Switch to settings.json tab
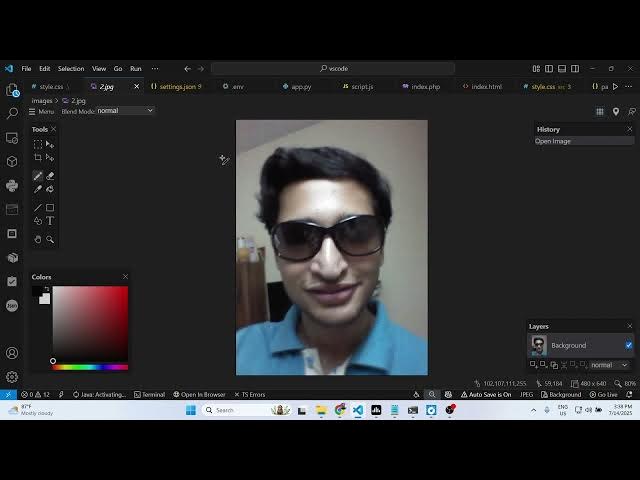 [176, 87]
